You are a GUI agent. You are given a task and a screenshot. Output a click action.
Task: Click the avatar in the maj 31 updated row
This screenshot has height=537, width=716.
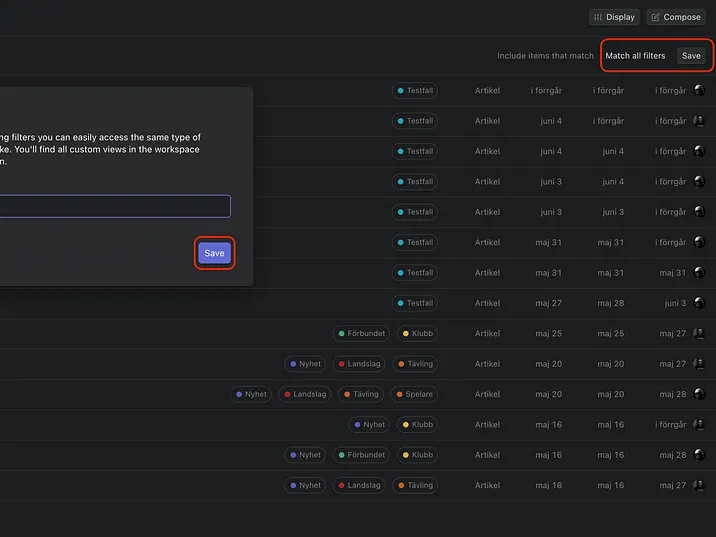tap(699, 272)
